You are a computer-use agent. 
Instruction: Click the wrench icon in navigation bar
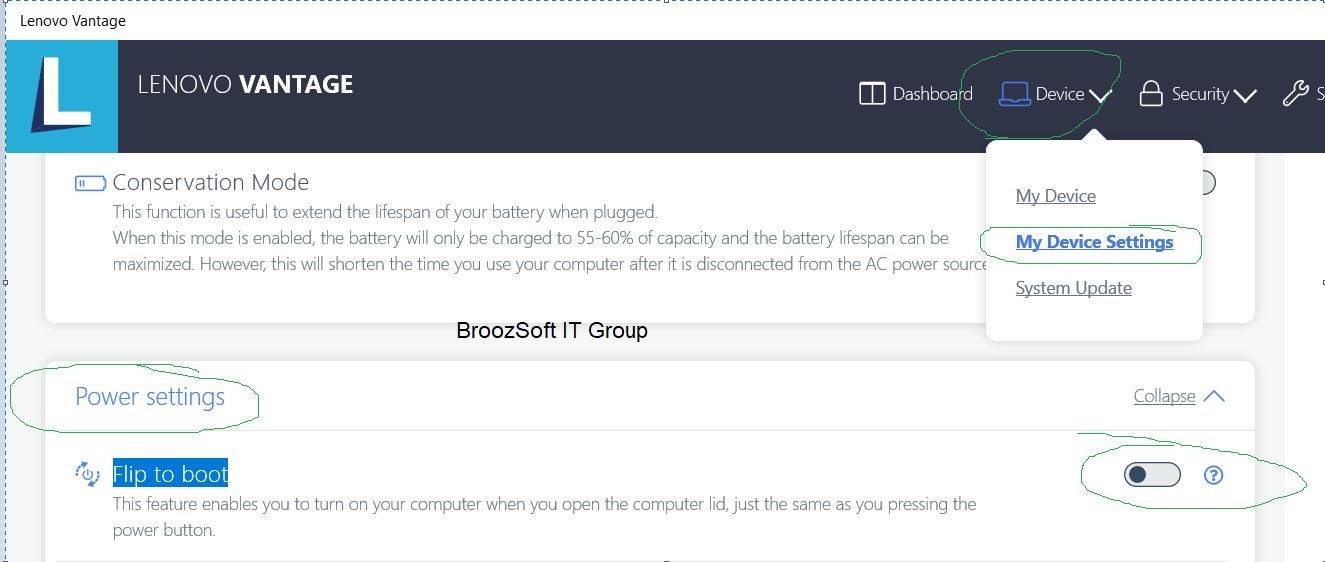coord(1295,94)
